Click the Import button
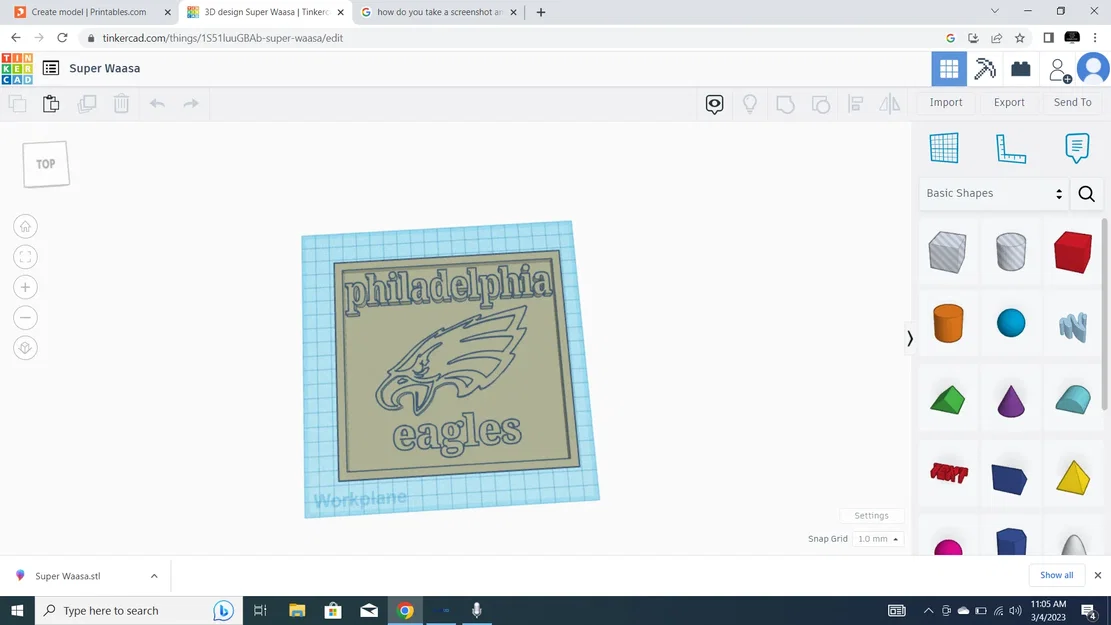Image resolution: width=1111 pixels, height=625 pixels. pos(946,103)
